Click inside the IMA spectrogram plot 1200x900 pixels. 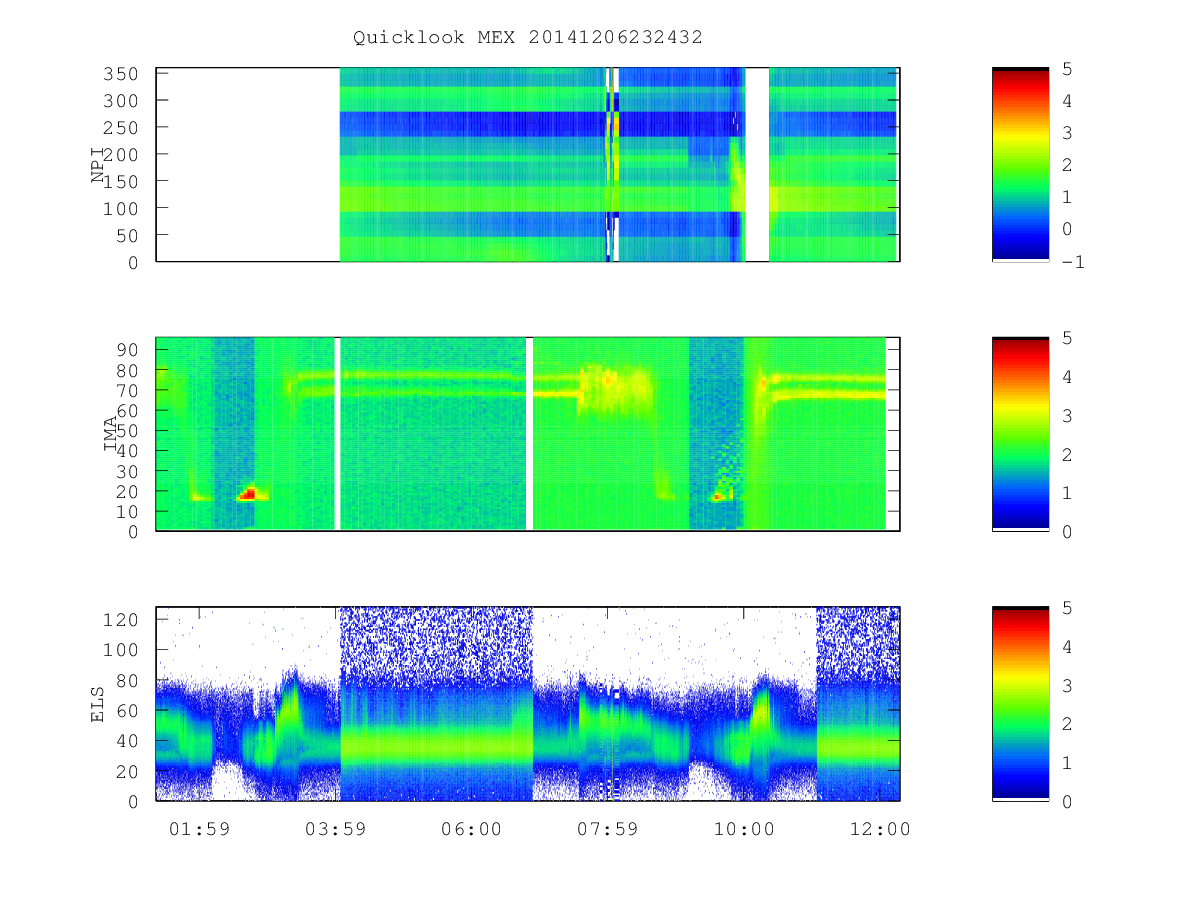pyautogui.click(x=528, y=434)
